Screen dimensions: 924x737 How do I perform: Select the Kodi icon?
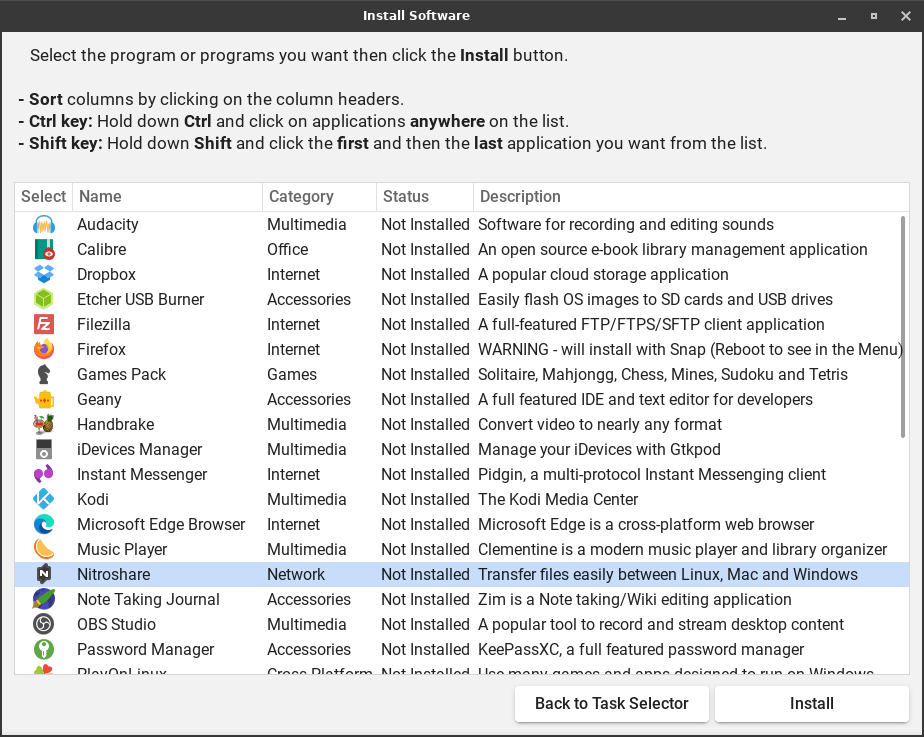[x=44, y=500]
